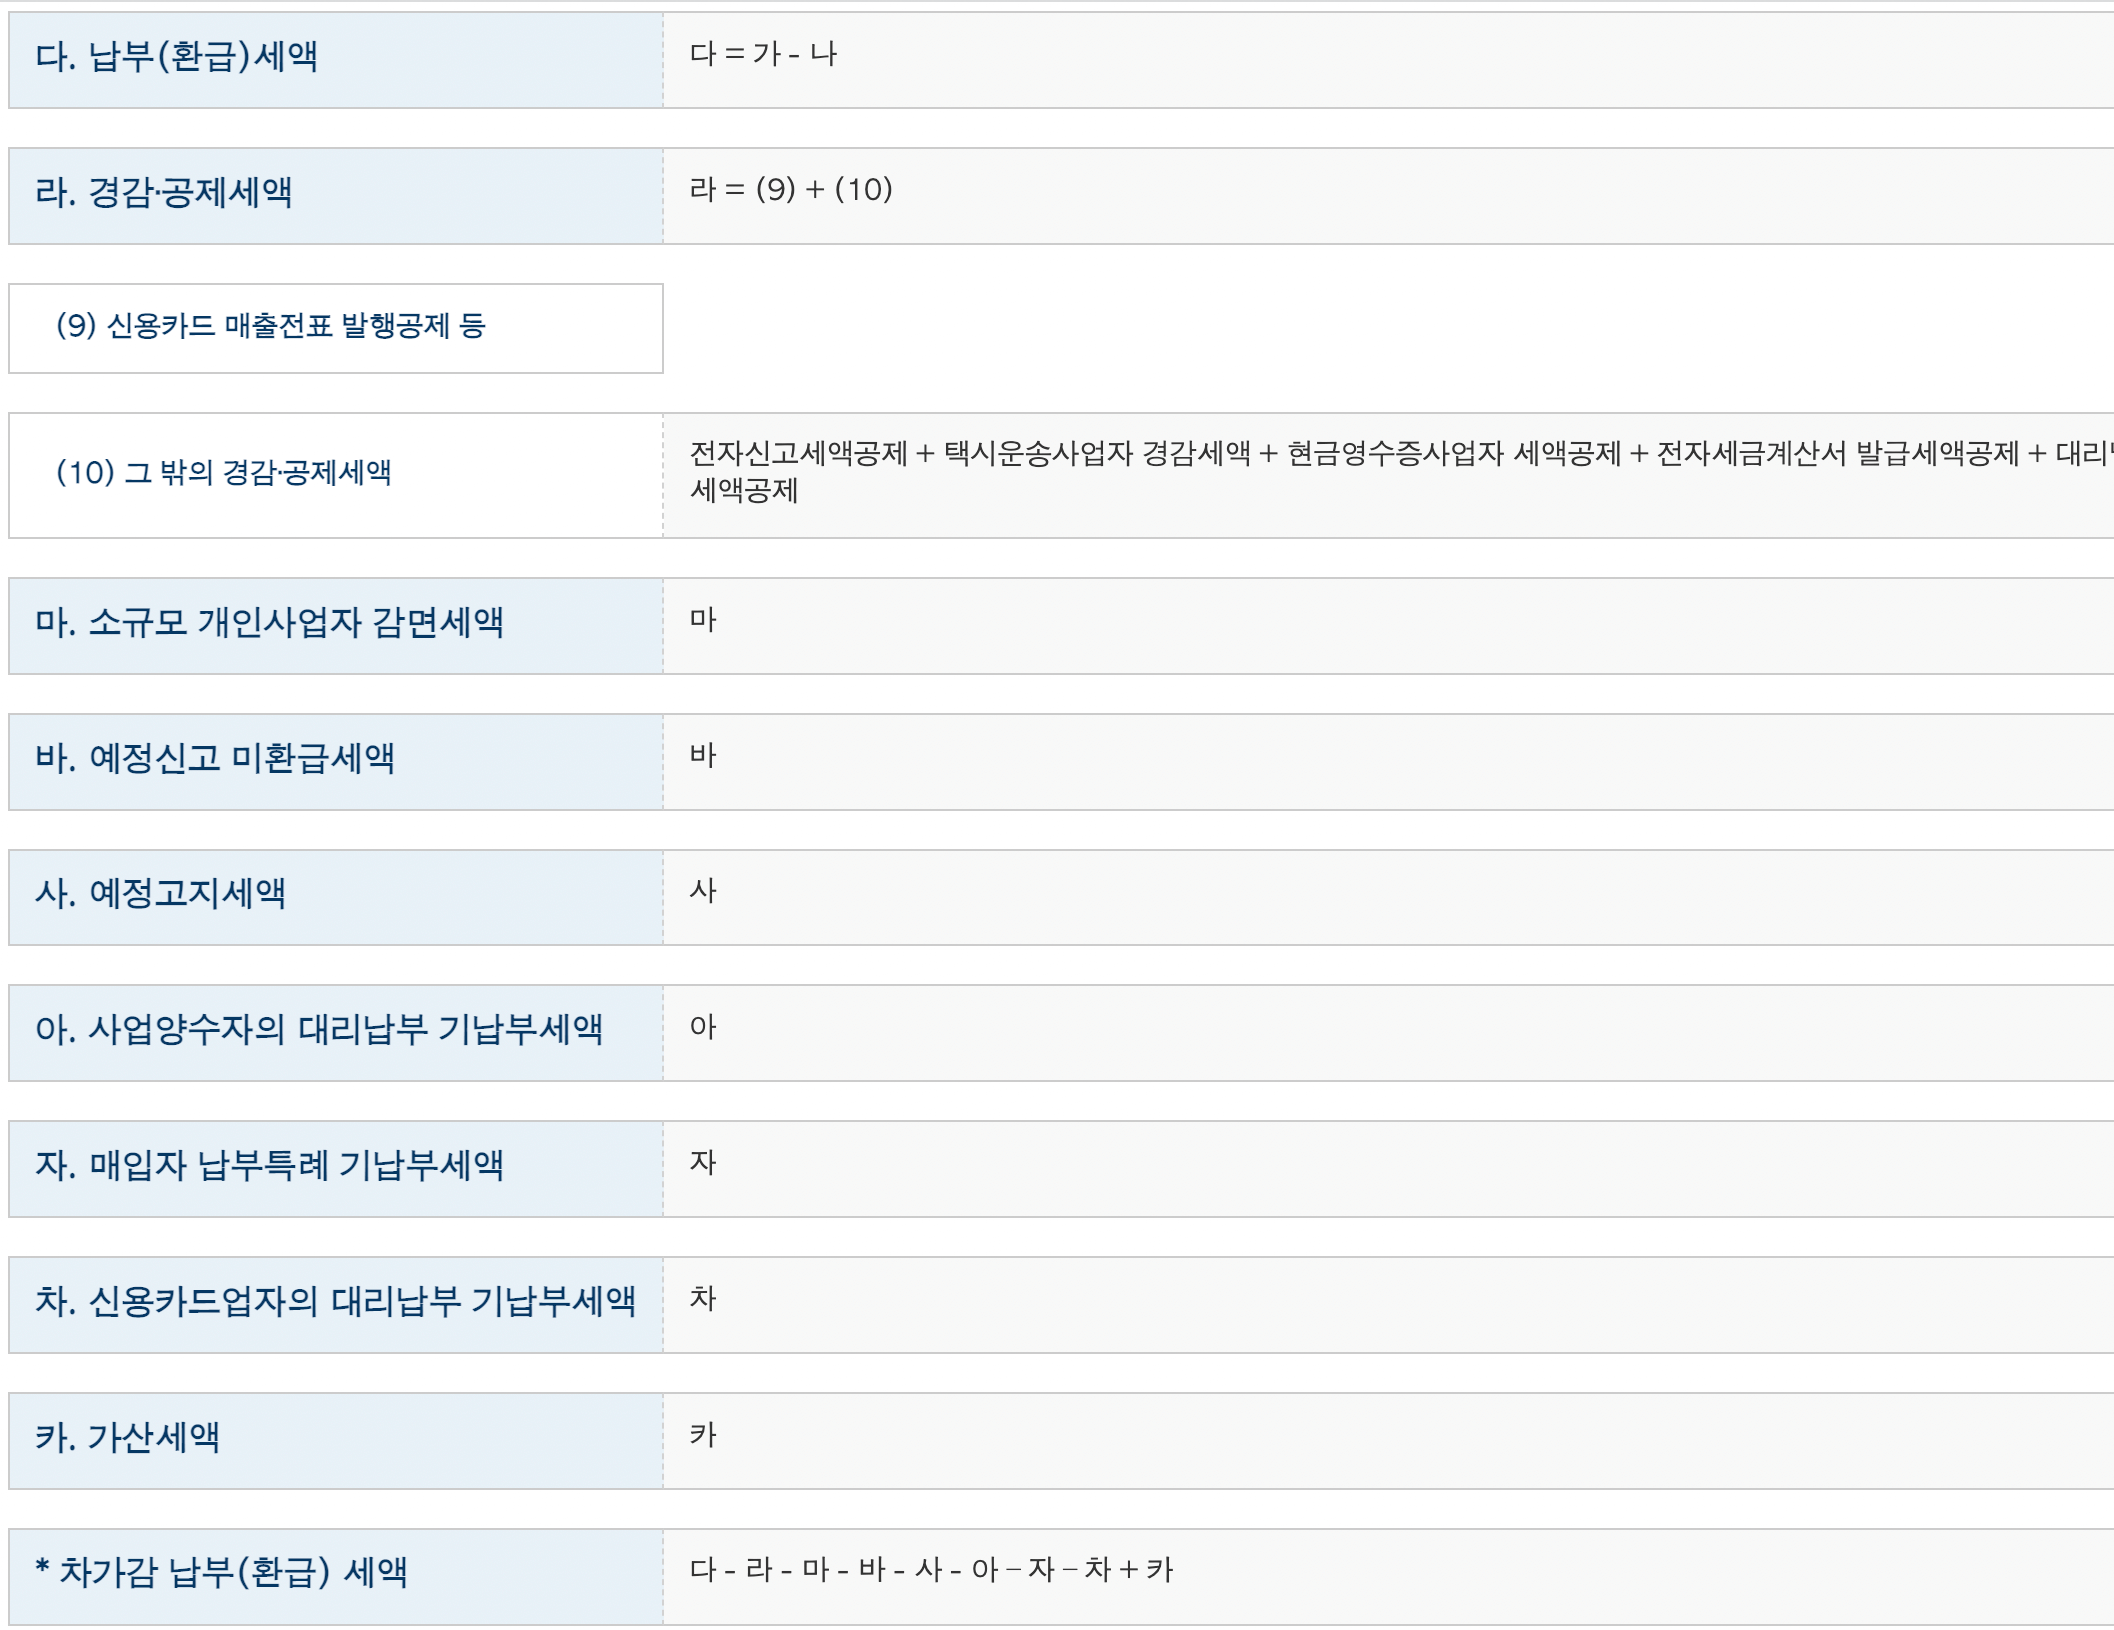Click the 사 value cell
This screenshot has height=1630, width=2114.
coord(703,892)
